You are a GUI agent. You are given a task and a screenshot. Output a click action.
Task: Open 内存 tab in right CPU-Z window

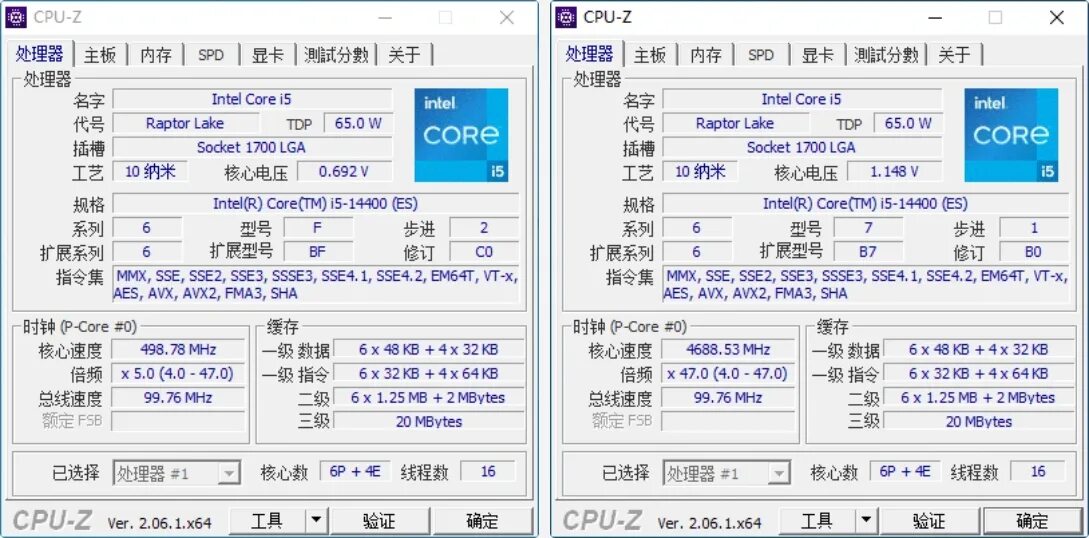click(x=706, y=55)
